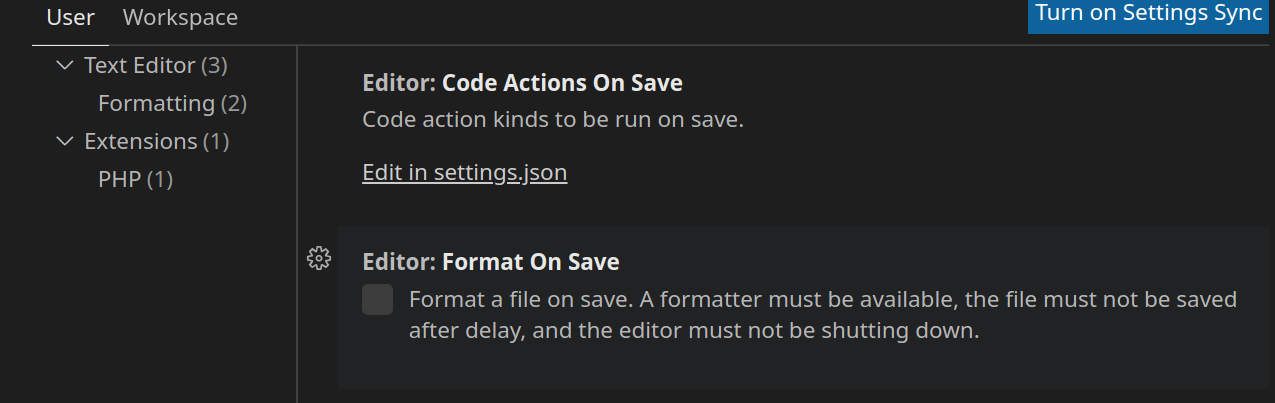This screenshot has height=403, width=1275.
Task: Click the Format On Save description text
Action: [x=823, y=314]
